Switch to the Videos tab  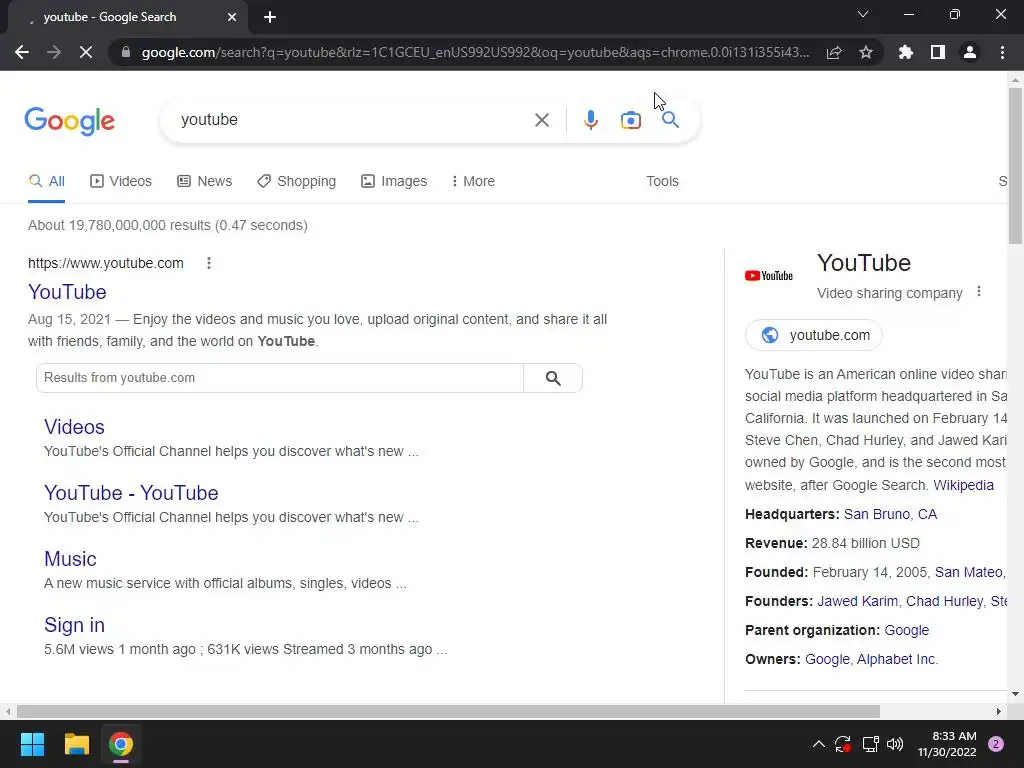[x=121, y=182]
